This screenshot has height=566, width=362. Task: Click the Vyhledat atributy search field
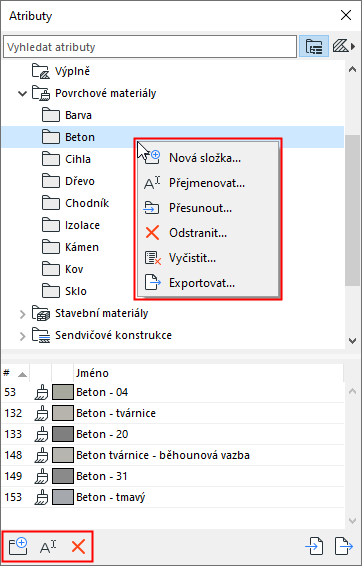pos(150,47)
